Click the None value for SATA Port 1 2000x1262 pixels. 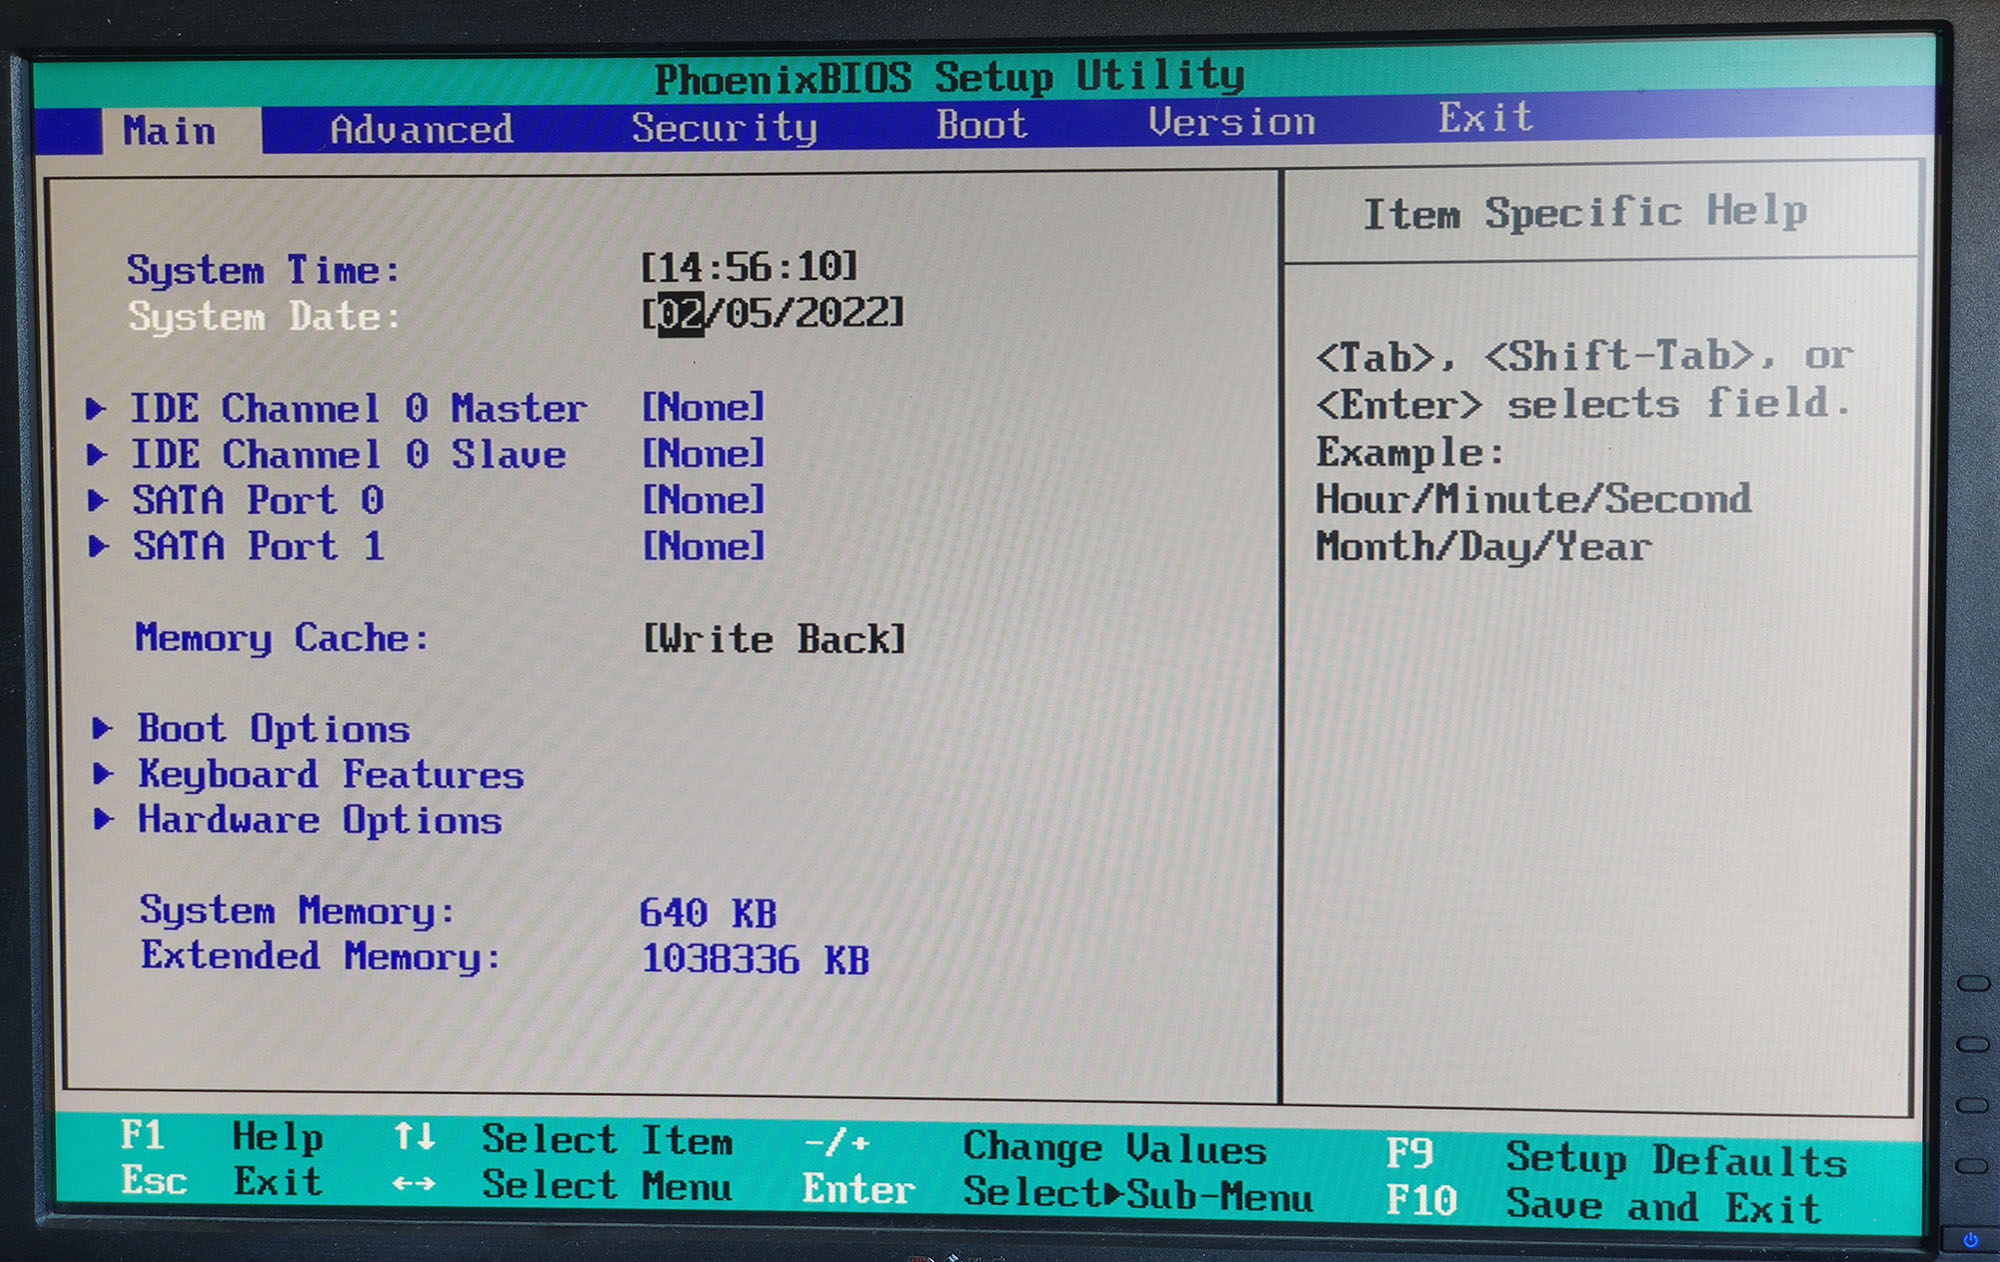(x=703, y=546)
